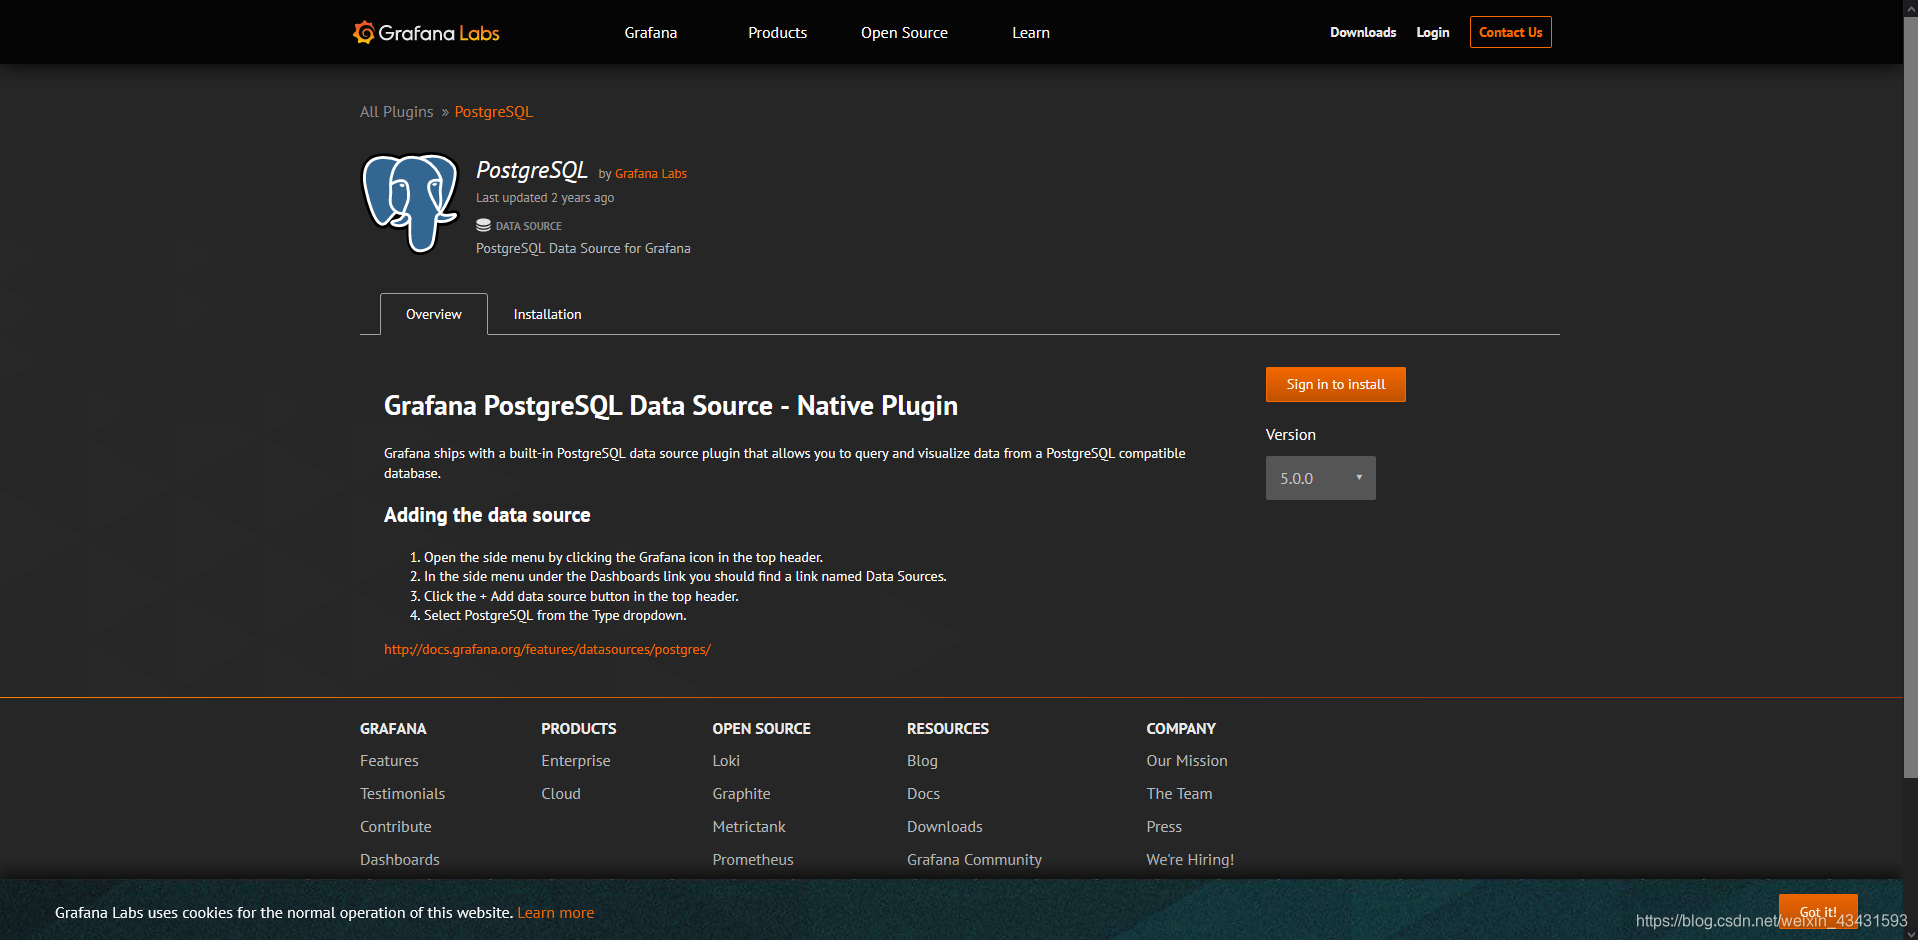Click the page vertical scrollbar thumb
Image resolution: width=1918 pixels, height=940 pixels.
1910,397
